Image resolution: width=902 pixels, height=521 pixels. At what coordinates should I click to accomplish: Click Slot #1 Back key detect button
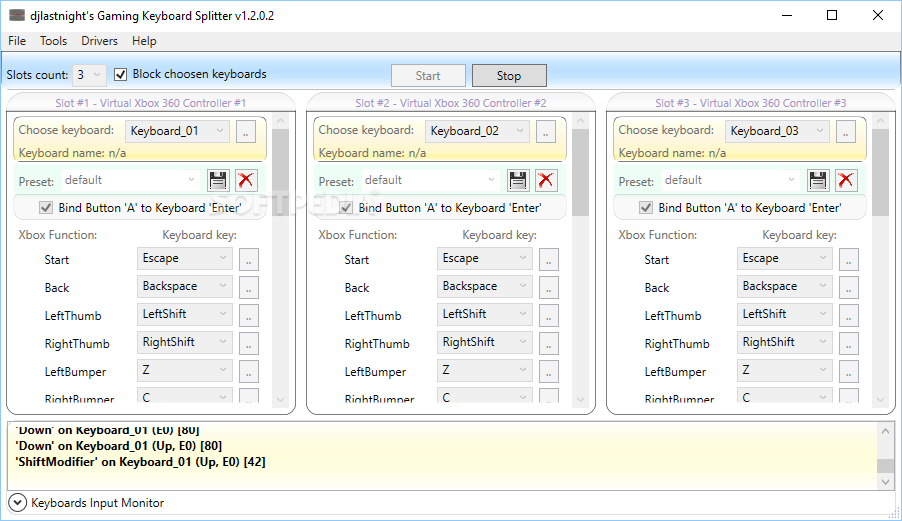tap(249, 287)
